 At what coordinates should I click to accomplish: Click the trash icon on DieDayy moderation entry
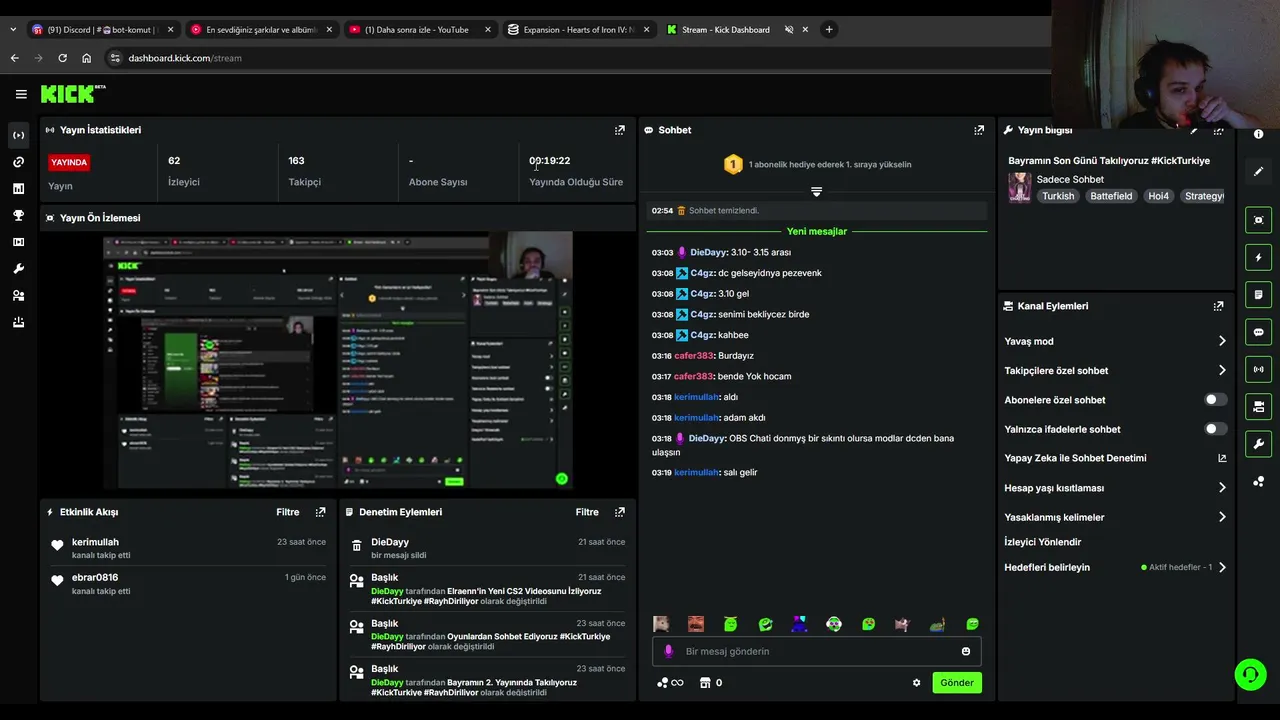(356, 546)
